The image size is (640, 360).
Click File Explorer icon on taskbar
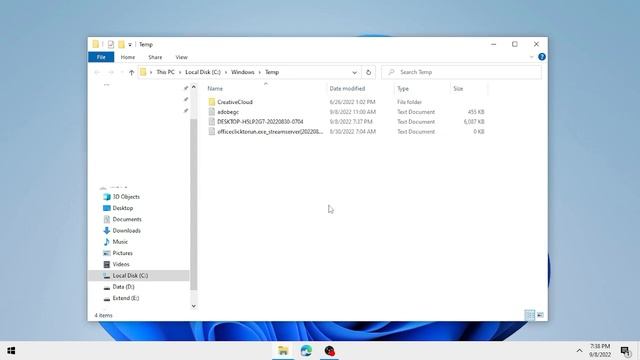(x=283, y=351)
